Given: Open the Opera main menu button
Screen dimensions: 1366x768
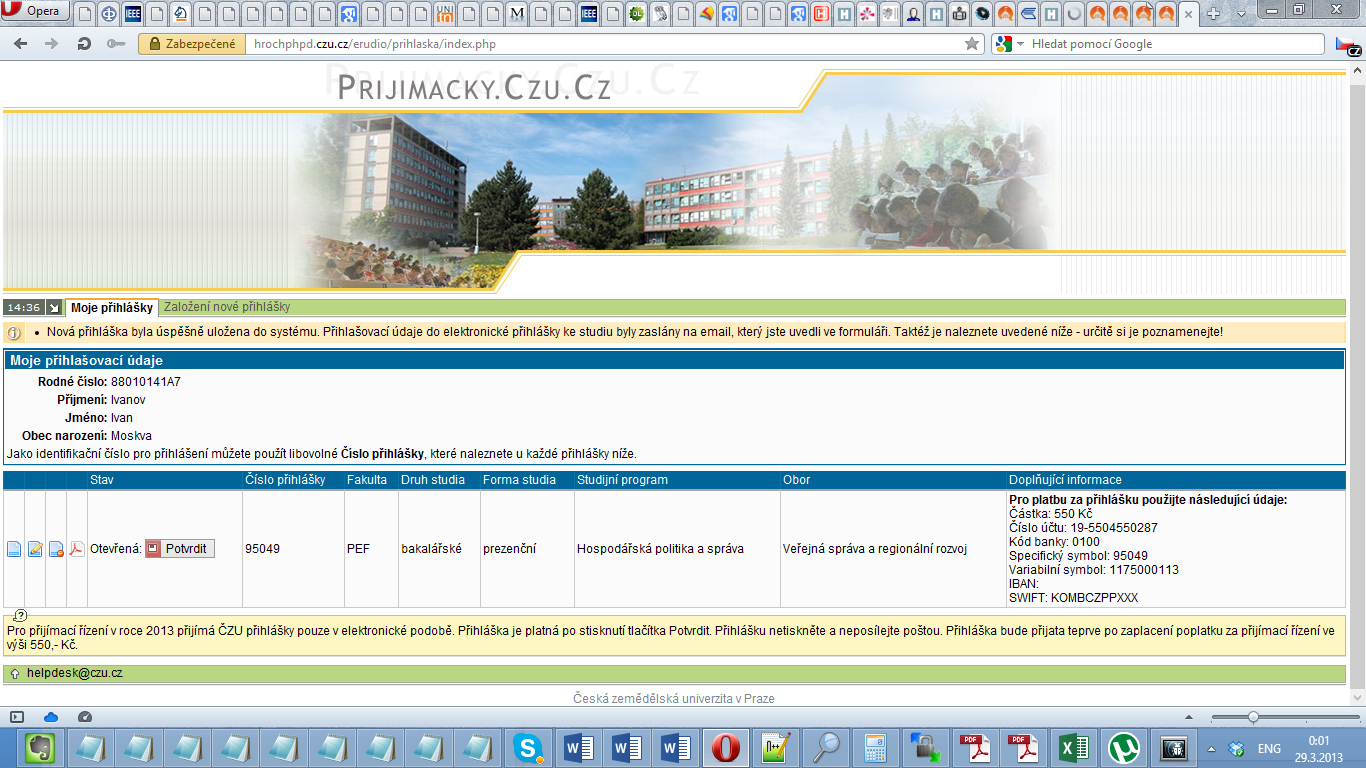Looking at the screenshot, I should [x=33, y=11].
